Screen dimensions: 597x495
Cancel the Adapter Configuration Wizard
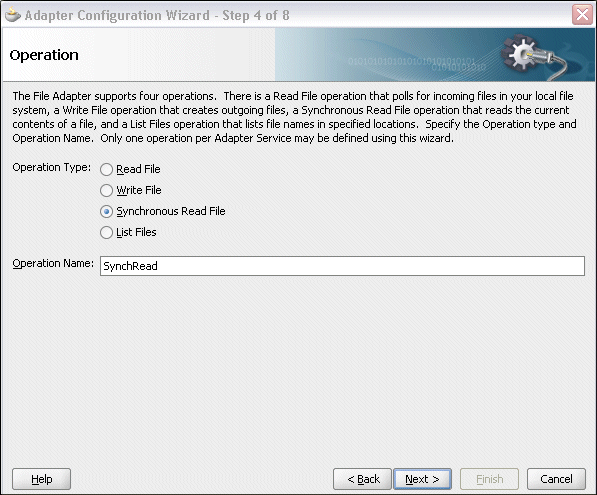[x=556, y=479]
